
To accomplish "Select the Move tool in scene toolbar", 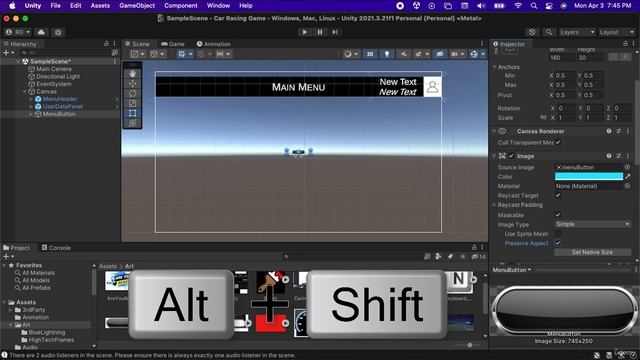I will [132, 84].
